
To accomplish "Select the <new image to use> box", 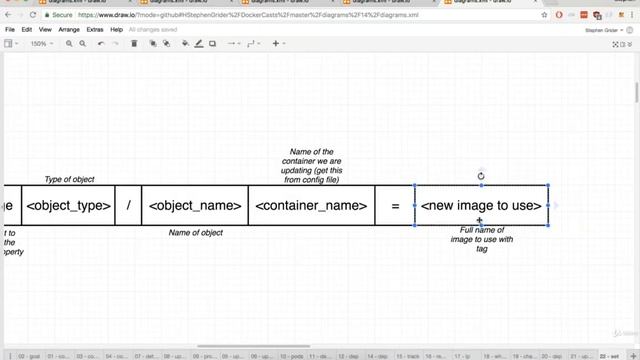I will pos(481,205).
